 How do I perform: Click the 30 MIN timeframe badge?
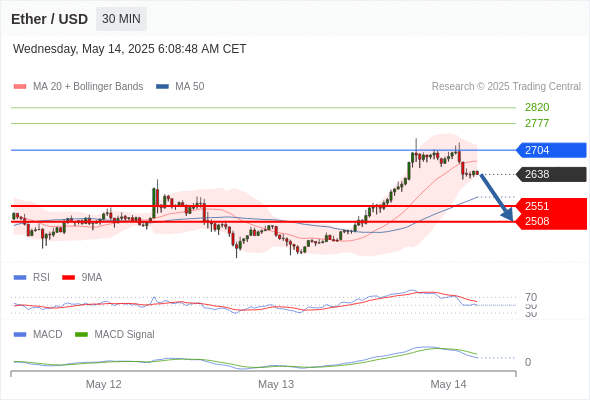coord(121,19)
